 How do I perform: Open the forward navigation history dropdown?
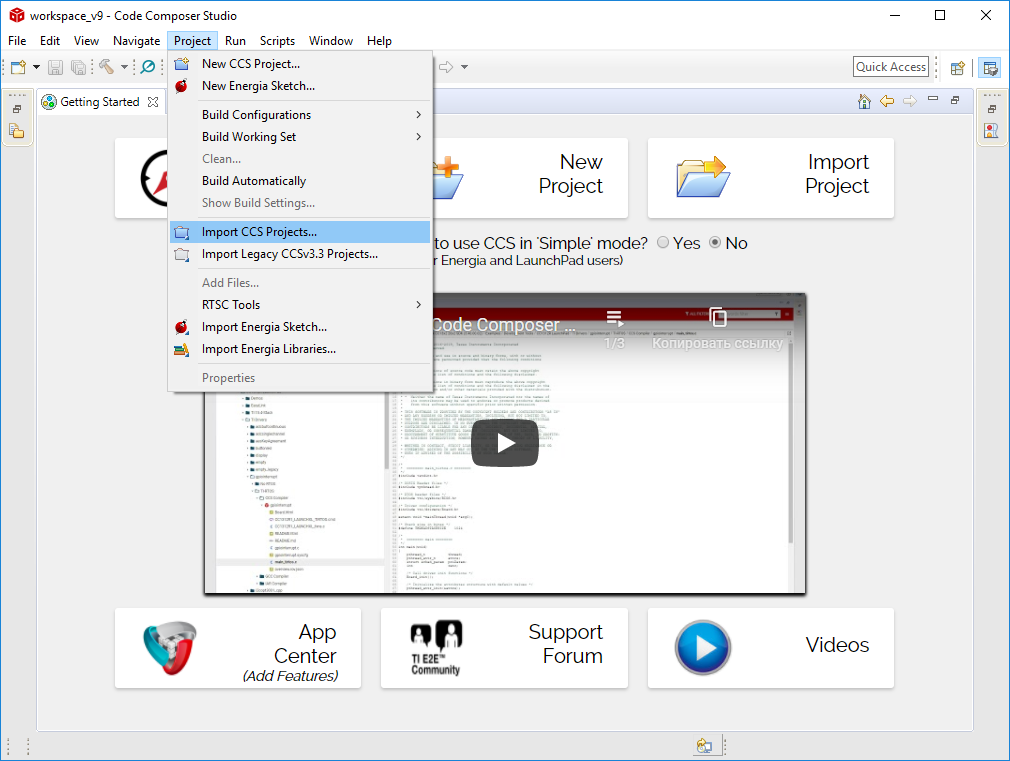tap(464, 67)
